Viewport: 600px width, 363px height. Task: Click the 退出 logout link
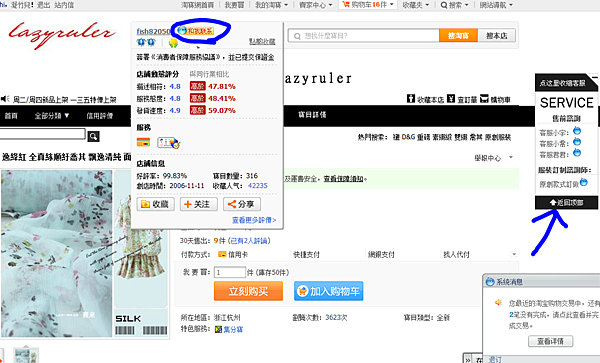pos(44,5)
